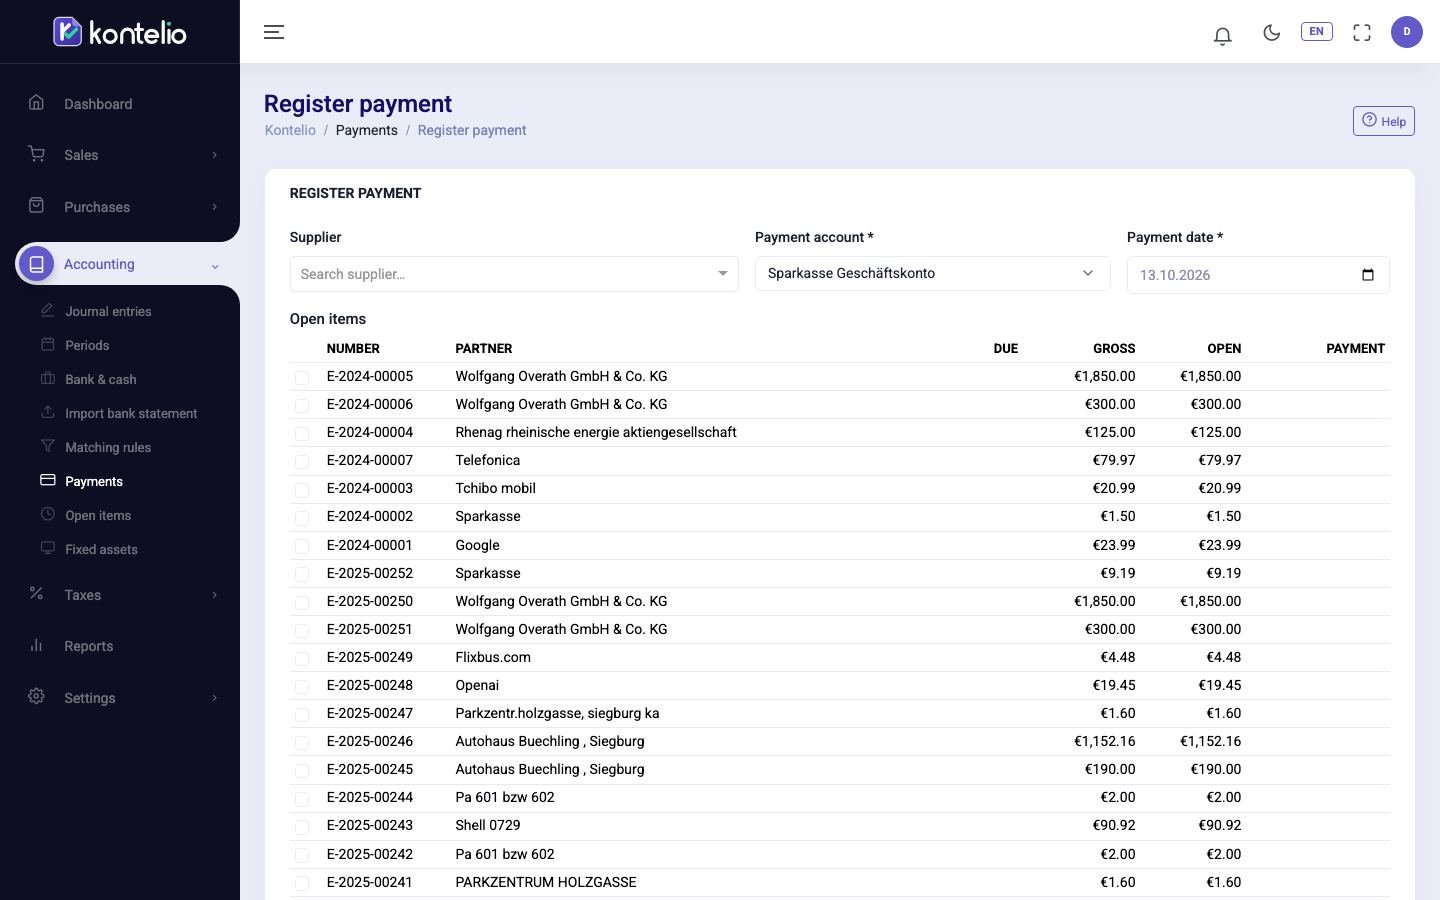The height and width of the screenshot is (900, 1440).
Task: Tick checkbox for Google E-2024-00001
Action: (x=302, y=546)
